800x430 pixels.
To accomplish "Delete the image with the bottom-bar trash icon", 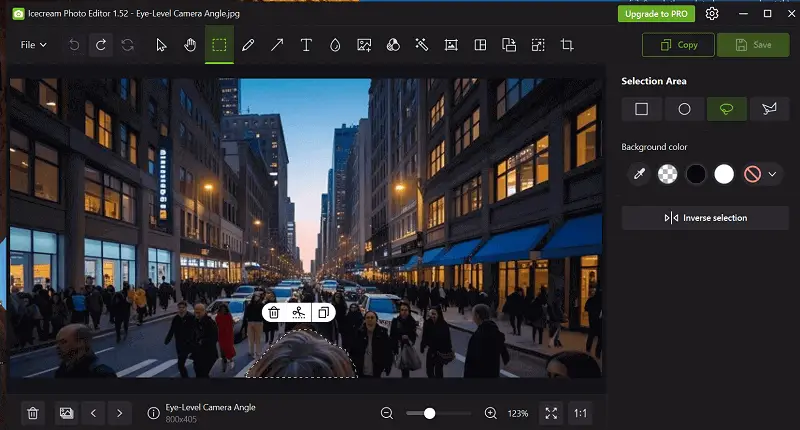I will (x=33, y=413).
